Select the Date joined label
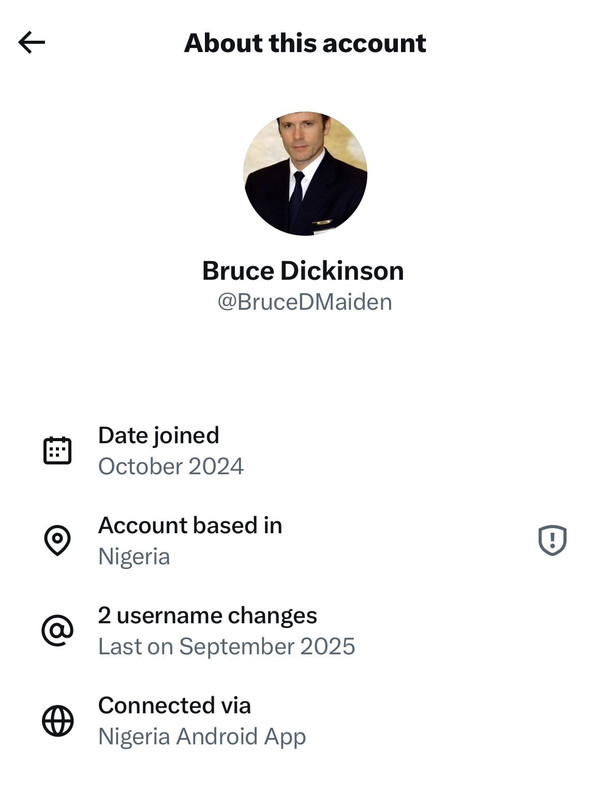The image size is (610, 799). [158, 435]
